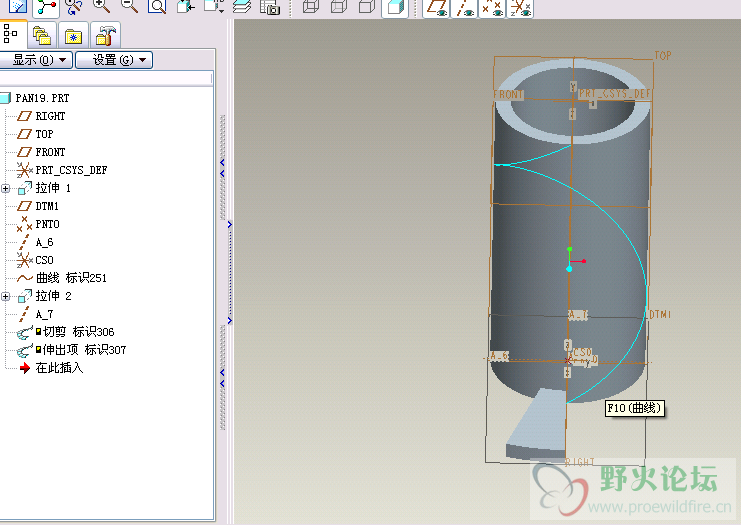Viewport: 741px width, 525px height.
Task: Open the 显示(O) dropdown menu
Action: coord(35,60)
